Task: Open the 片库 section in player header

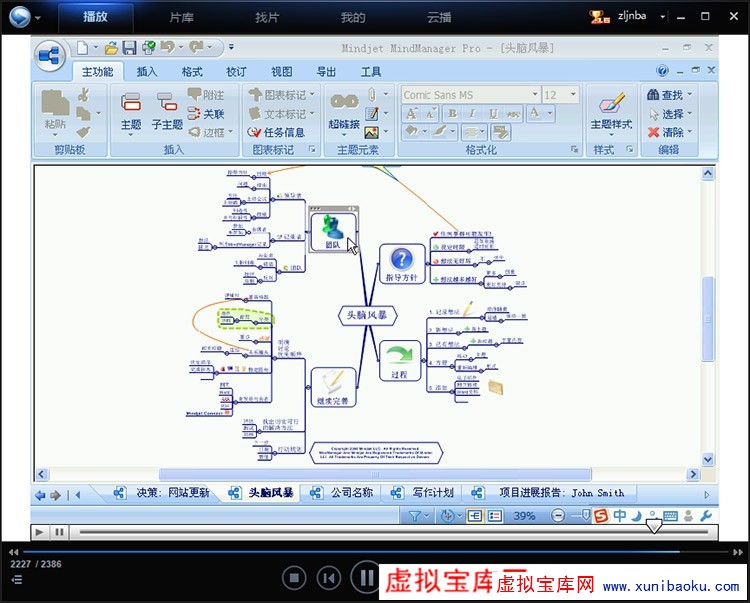Action: (x=182, y=17)
